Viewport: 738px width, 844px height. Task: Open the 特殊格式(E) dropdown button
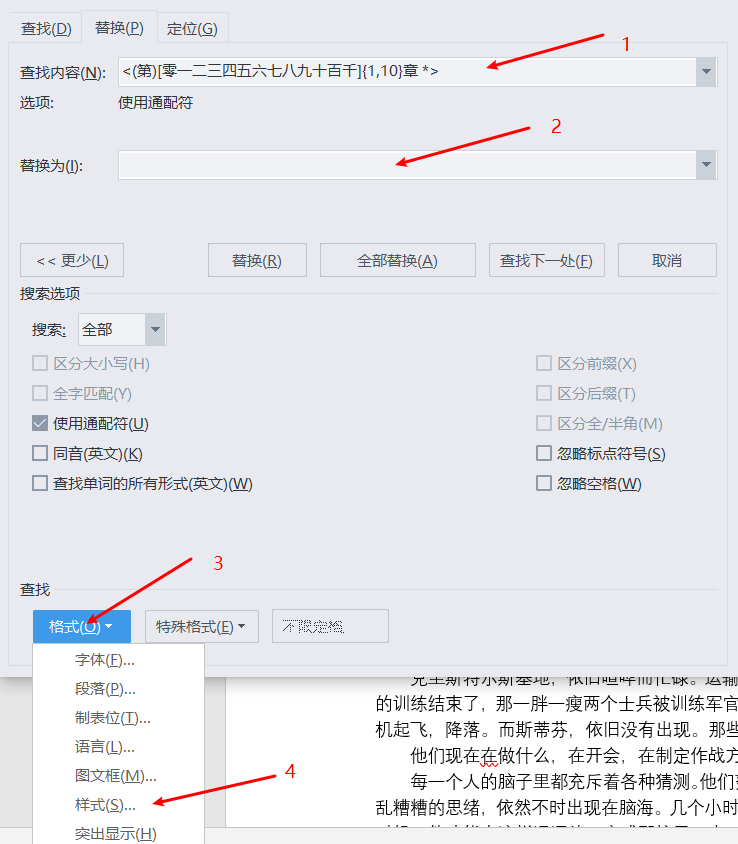pos(201,627)
